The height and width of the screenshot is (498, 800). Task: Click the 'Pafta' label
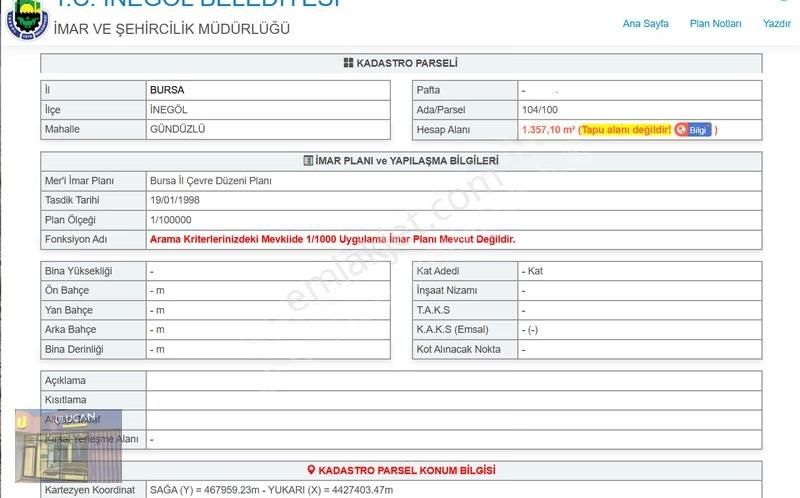coord(428,90)
